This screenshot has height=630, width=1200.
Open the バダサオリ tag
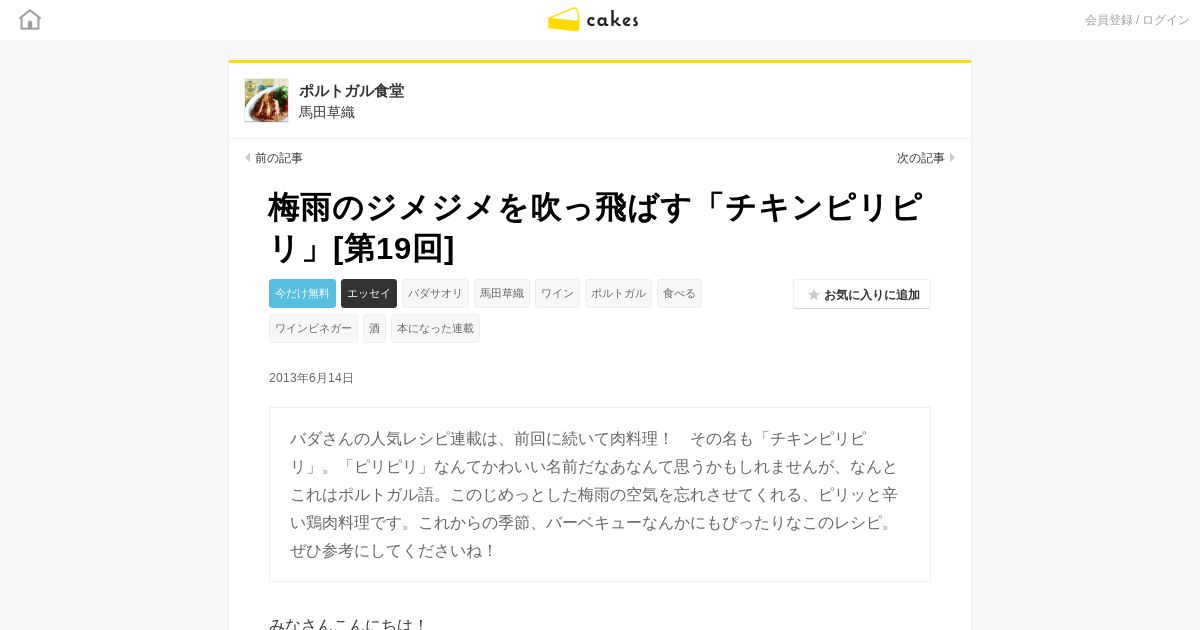(435, 293)
